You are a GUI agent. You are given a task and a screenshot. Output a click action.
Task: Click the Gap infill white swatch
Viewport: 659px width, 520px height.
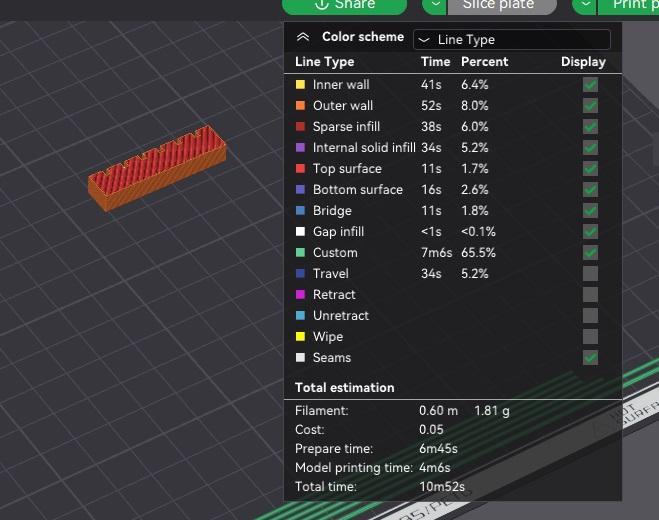point(300,232)
